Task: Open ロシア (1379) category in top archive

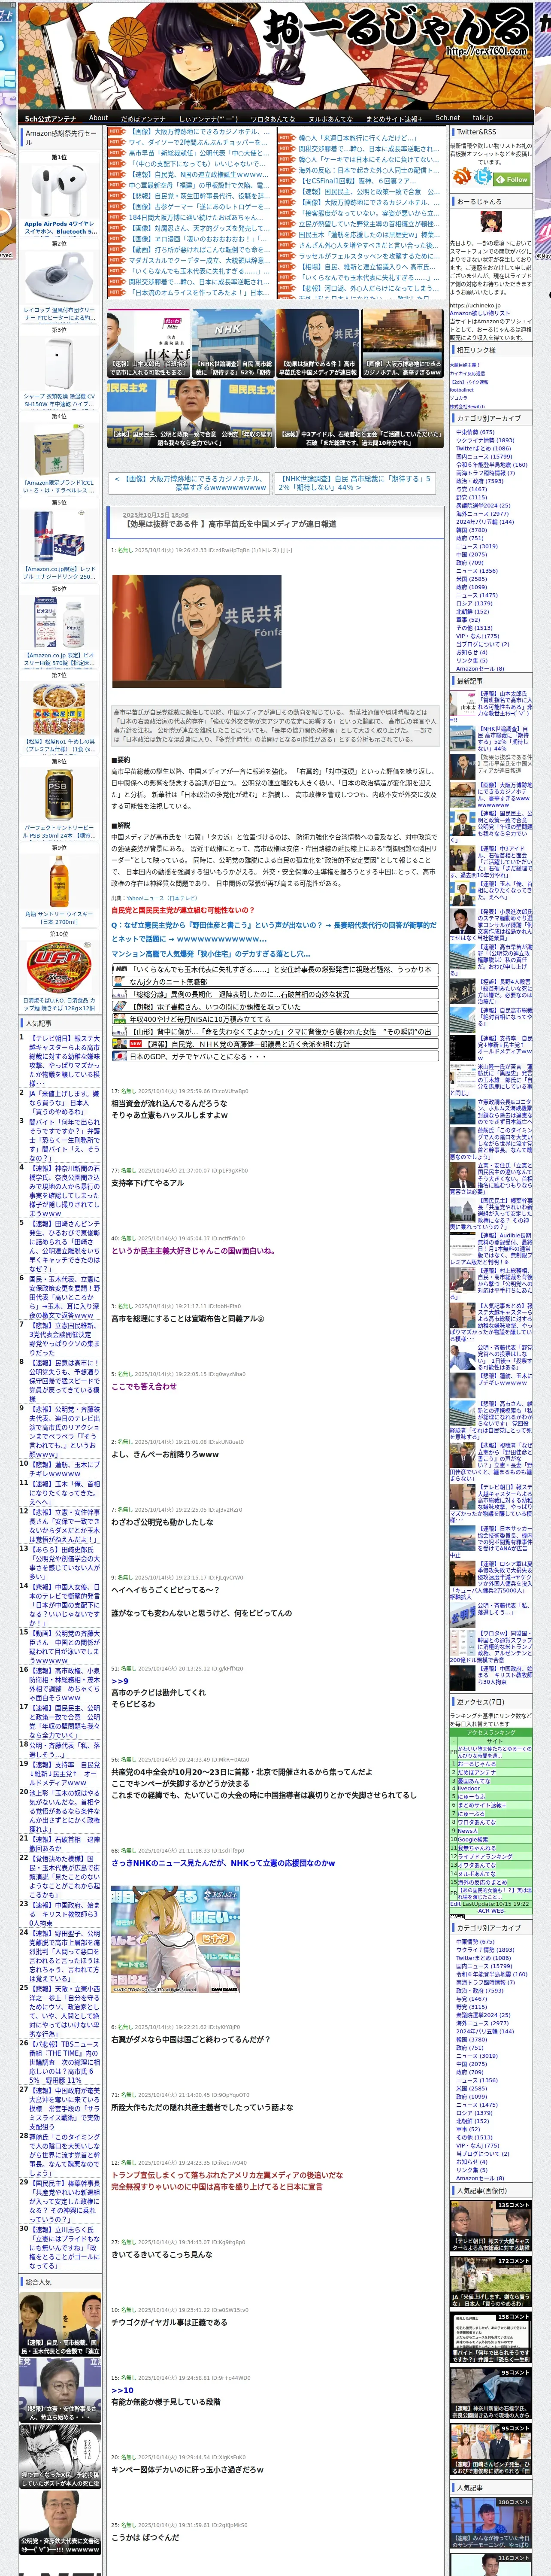Action: 474,603
